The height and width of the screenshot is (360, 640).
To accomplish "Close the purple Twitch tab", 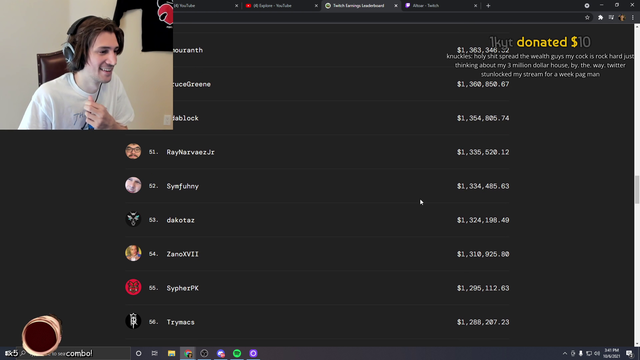I will [475, 6].
